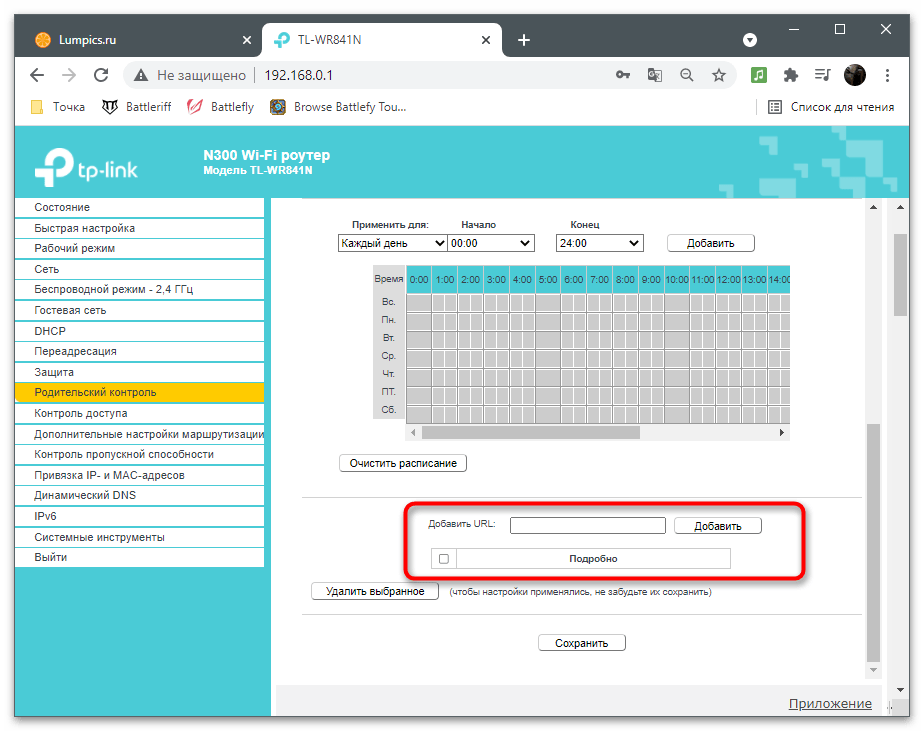Click the translate page icon
924x731 pixels.
pyautogui.click(x=655, y=75)
